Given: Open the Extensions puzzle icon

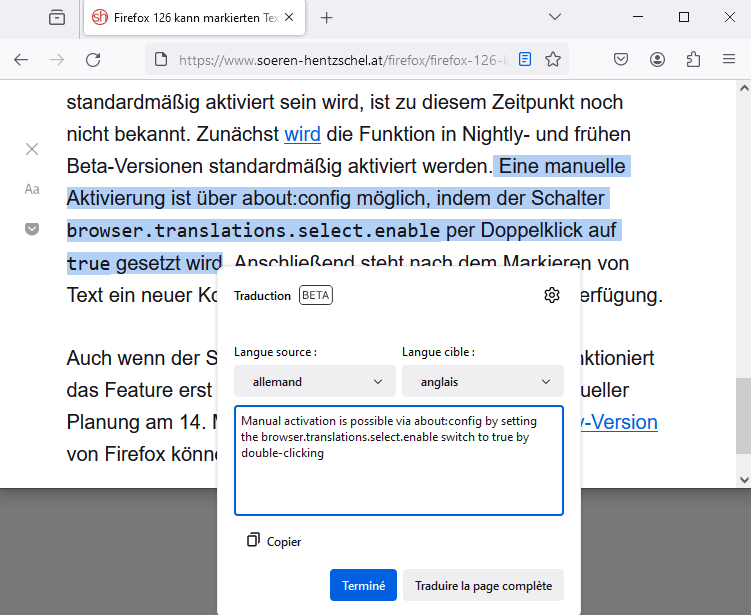Looking at the screenshot, I should pos(693,59).
